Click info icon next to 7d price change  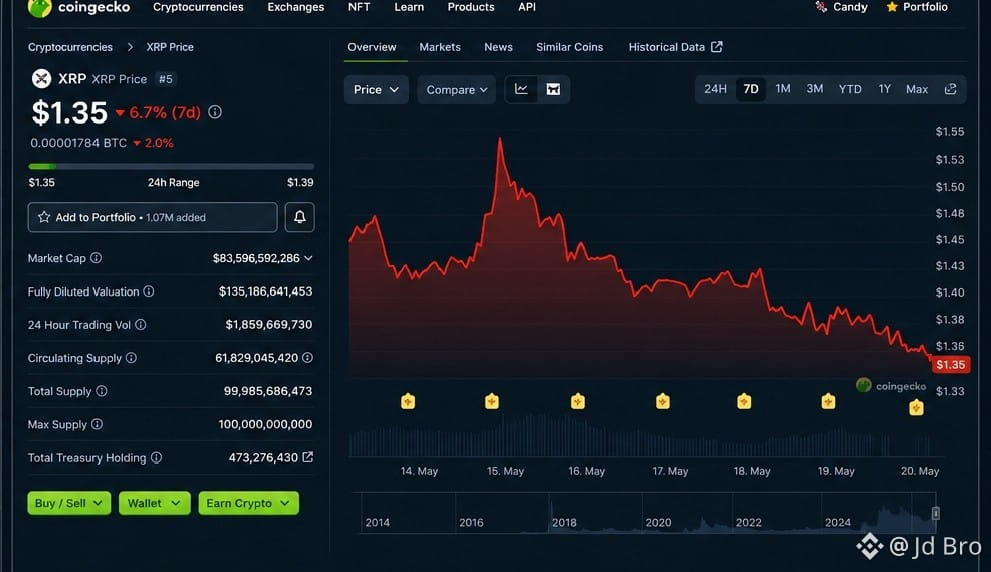[x=215, y=112]
